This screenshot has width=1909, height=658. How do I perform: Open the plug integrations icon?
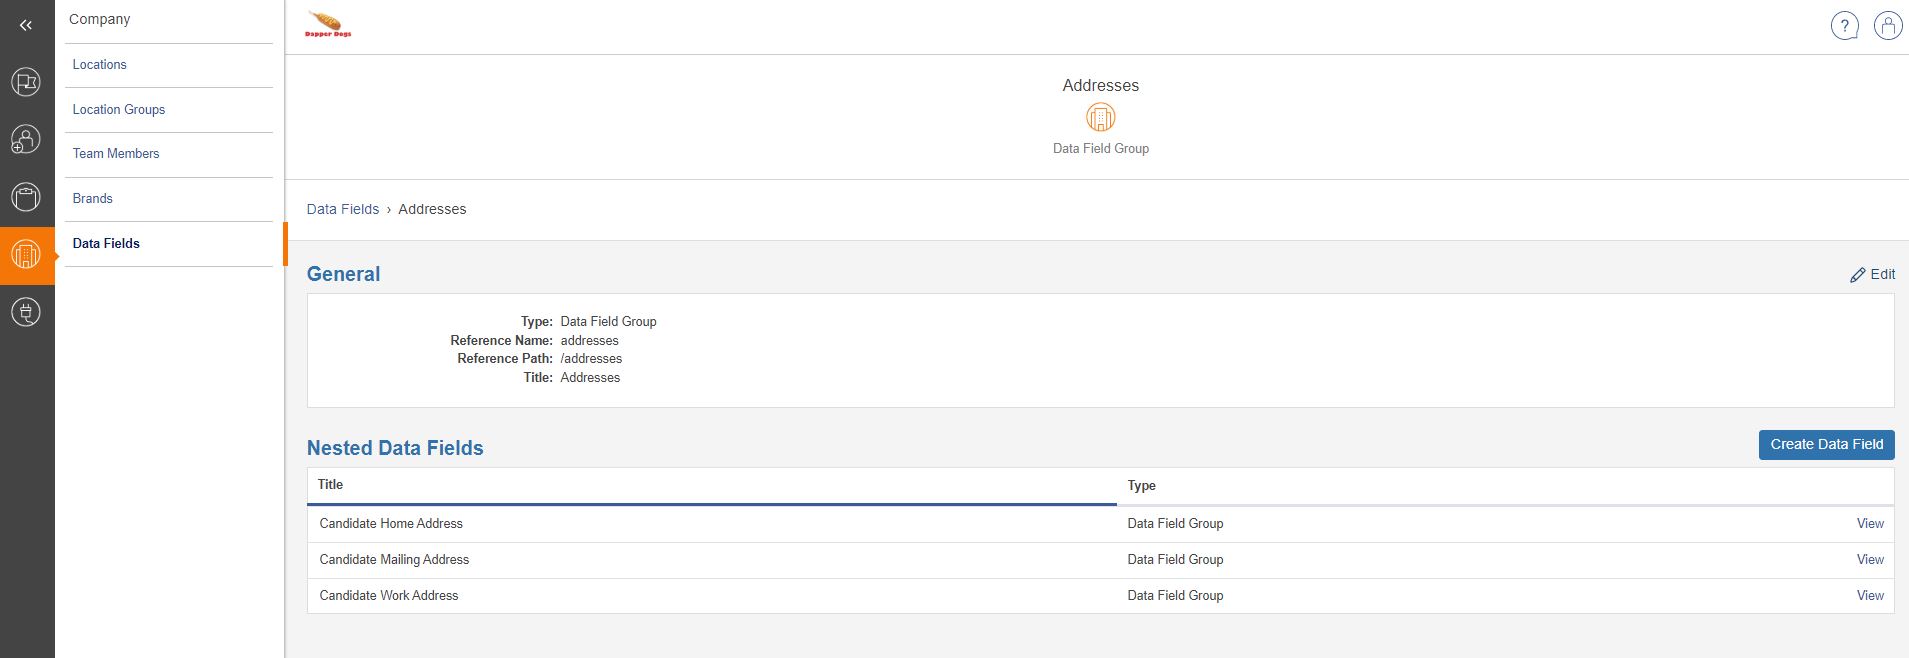click(x=26, y=313)
